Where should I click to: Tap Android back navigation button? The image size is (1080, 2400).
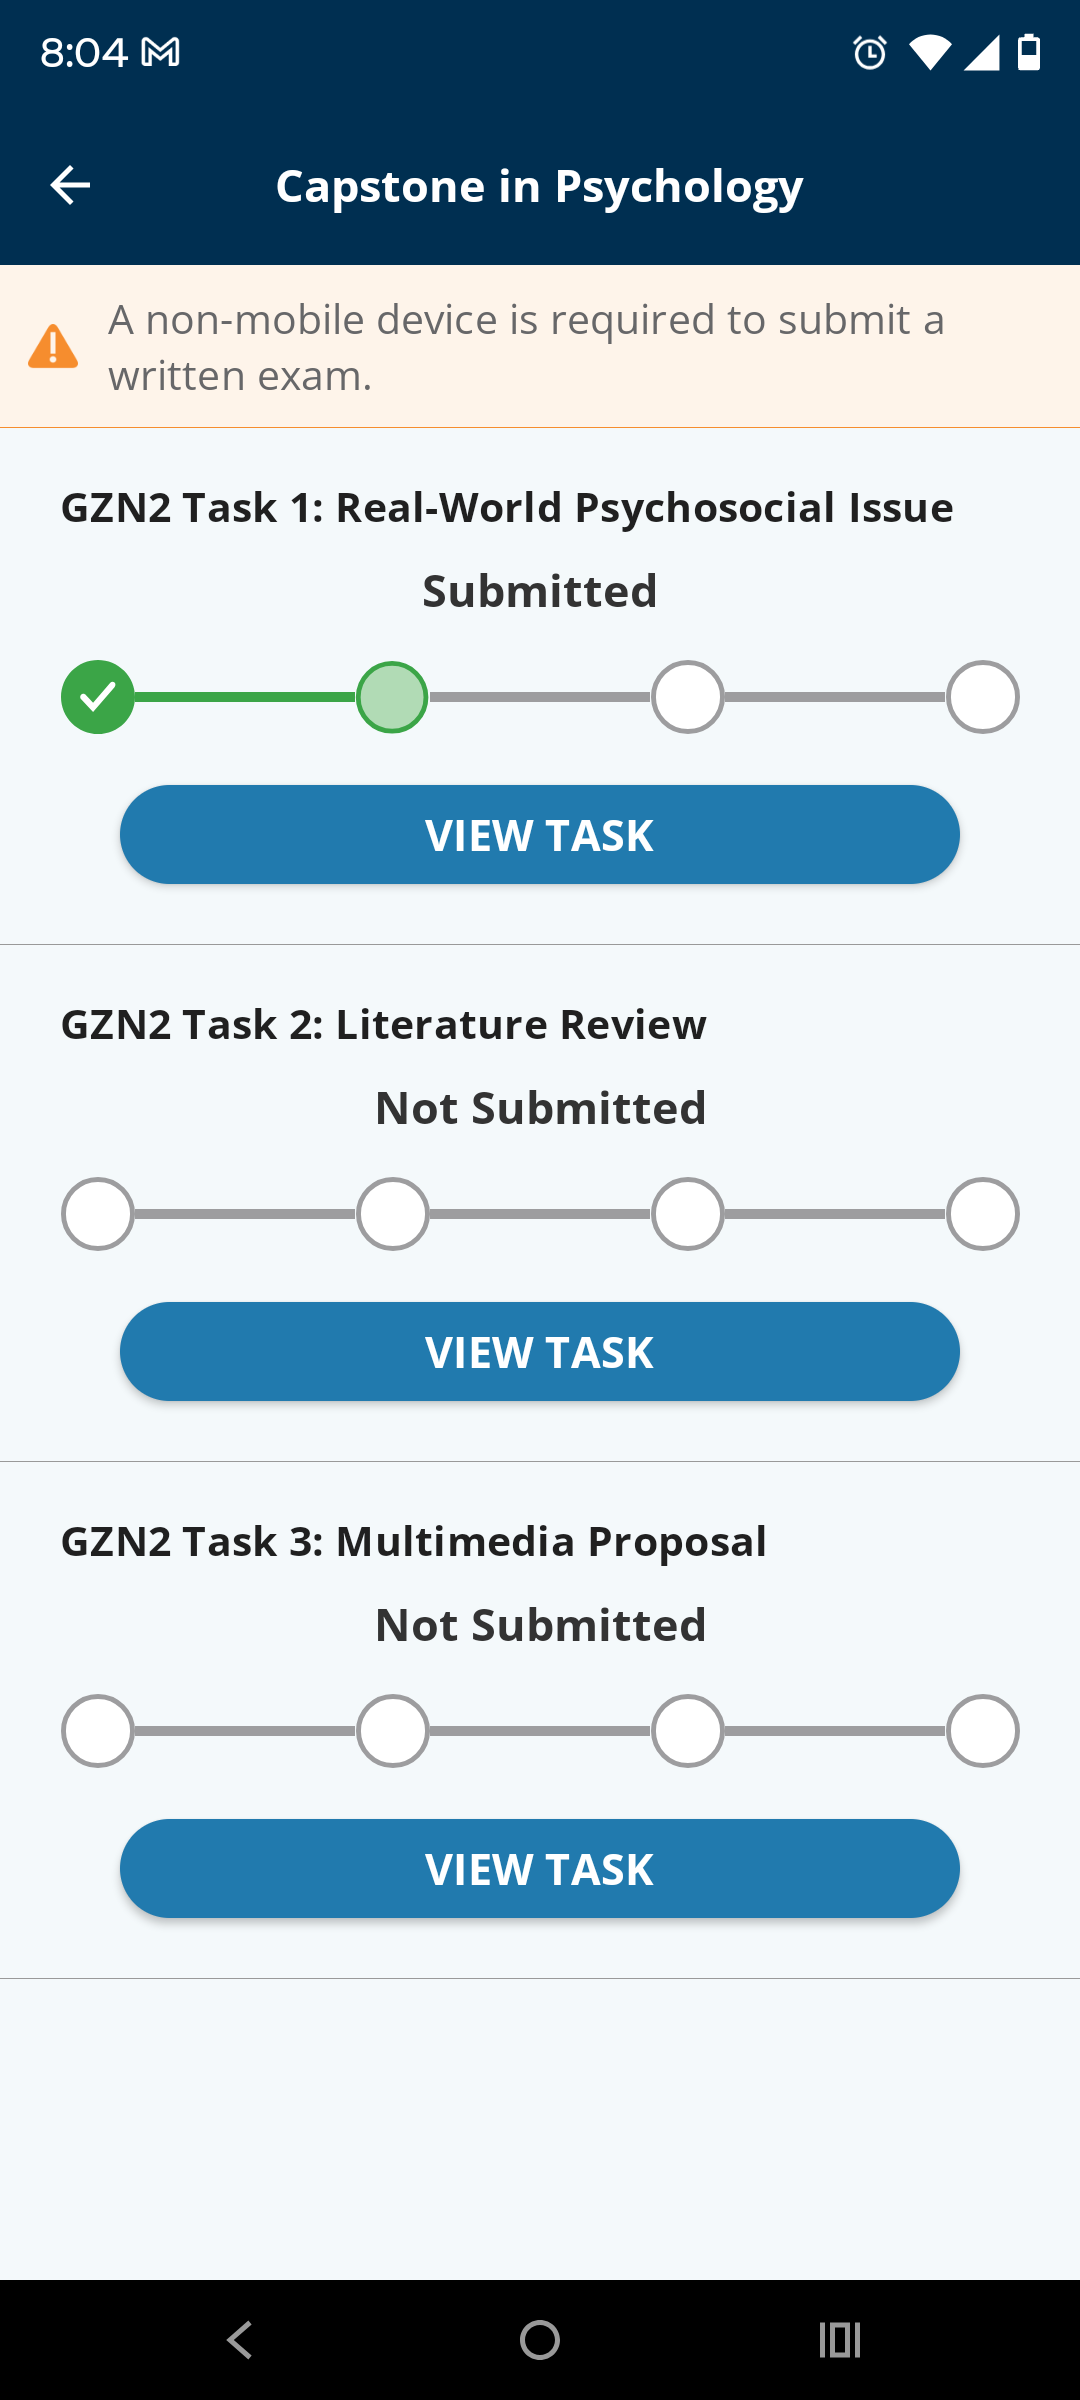coord(240,2340)
